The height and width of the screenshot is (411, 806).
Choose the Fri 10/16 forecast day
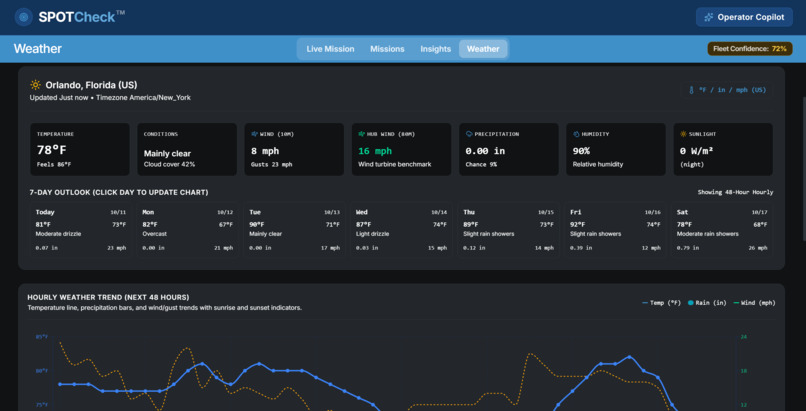(x=615, y=230)
